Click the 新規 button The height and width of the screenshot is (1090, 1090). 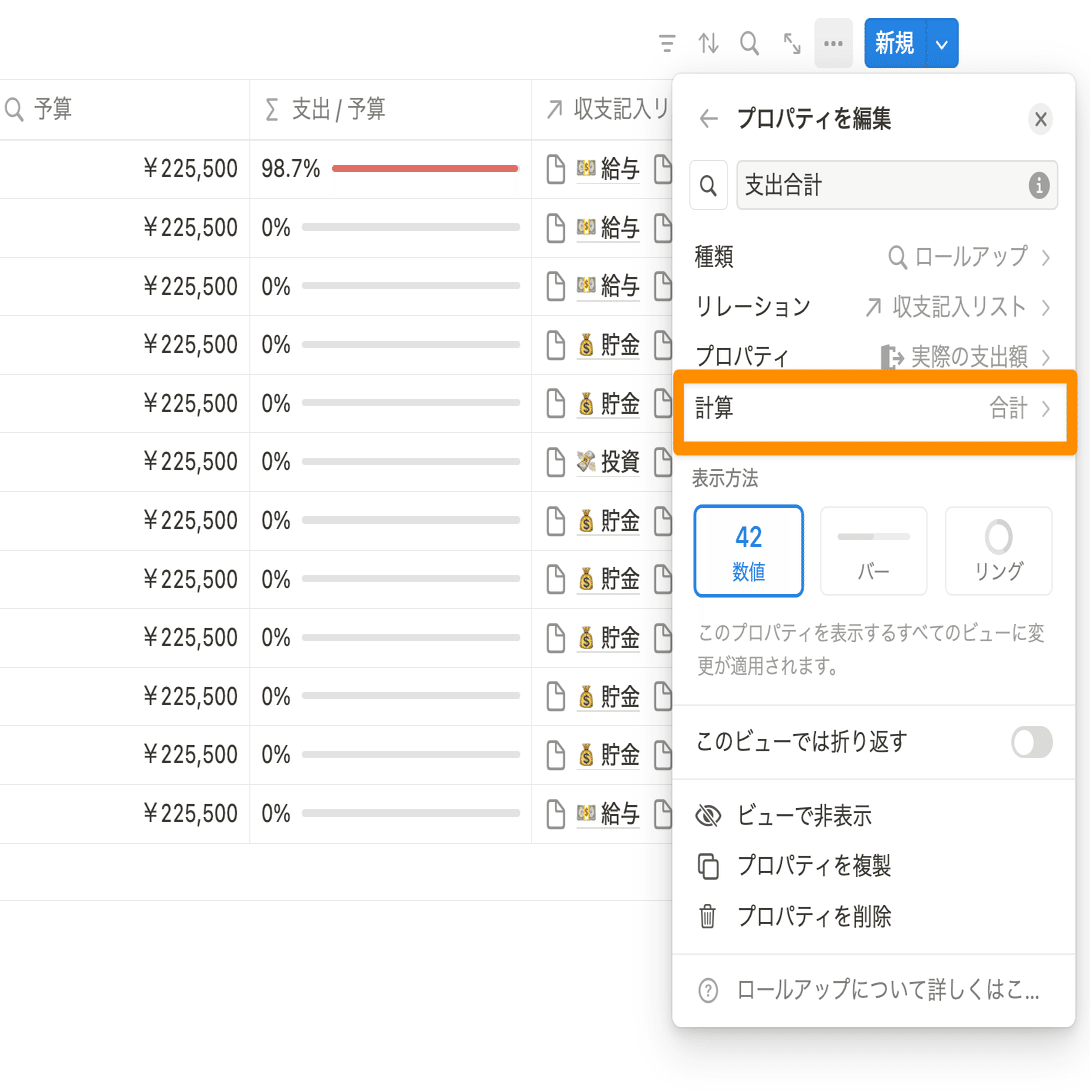(x=895, y=44)
